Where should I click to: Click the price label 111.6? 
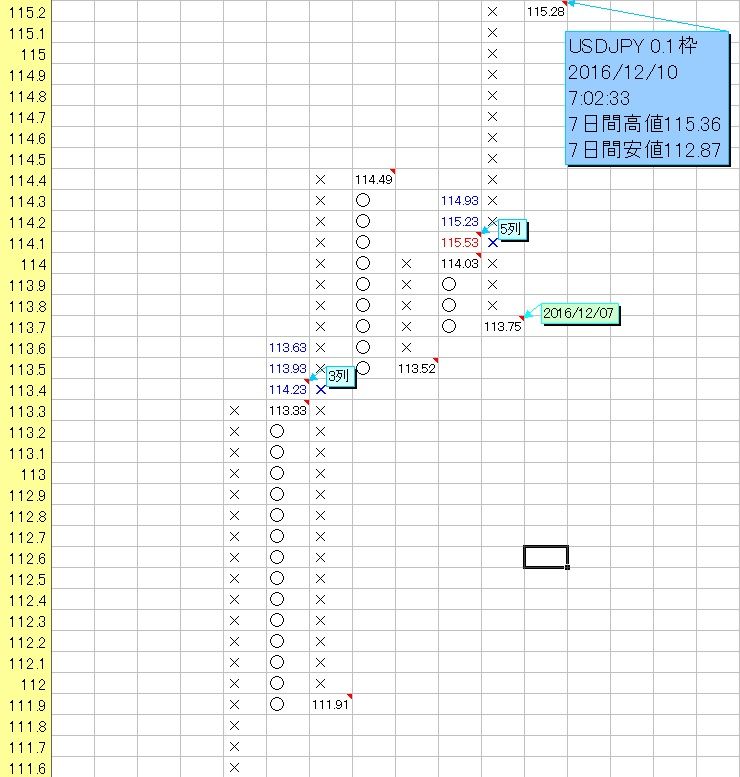pyautogui.click(x=27, y=769)
